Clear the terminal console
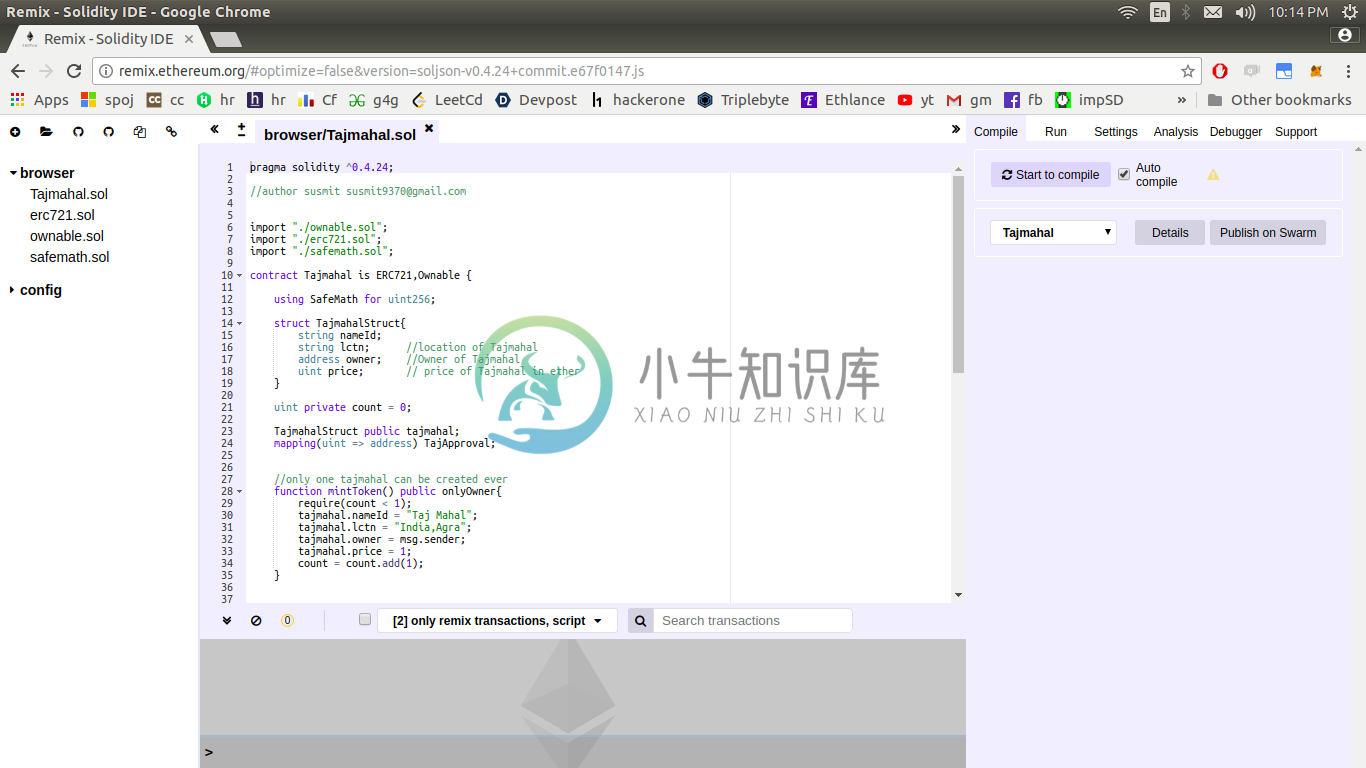 pos(256,620)
